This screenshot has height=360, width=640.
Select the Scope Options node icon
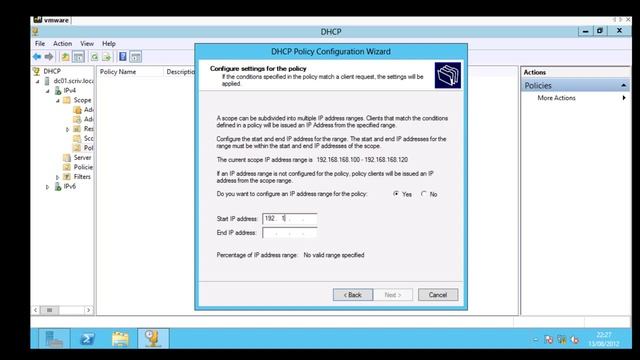[x=77, y=138]
